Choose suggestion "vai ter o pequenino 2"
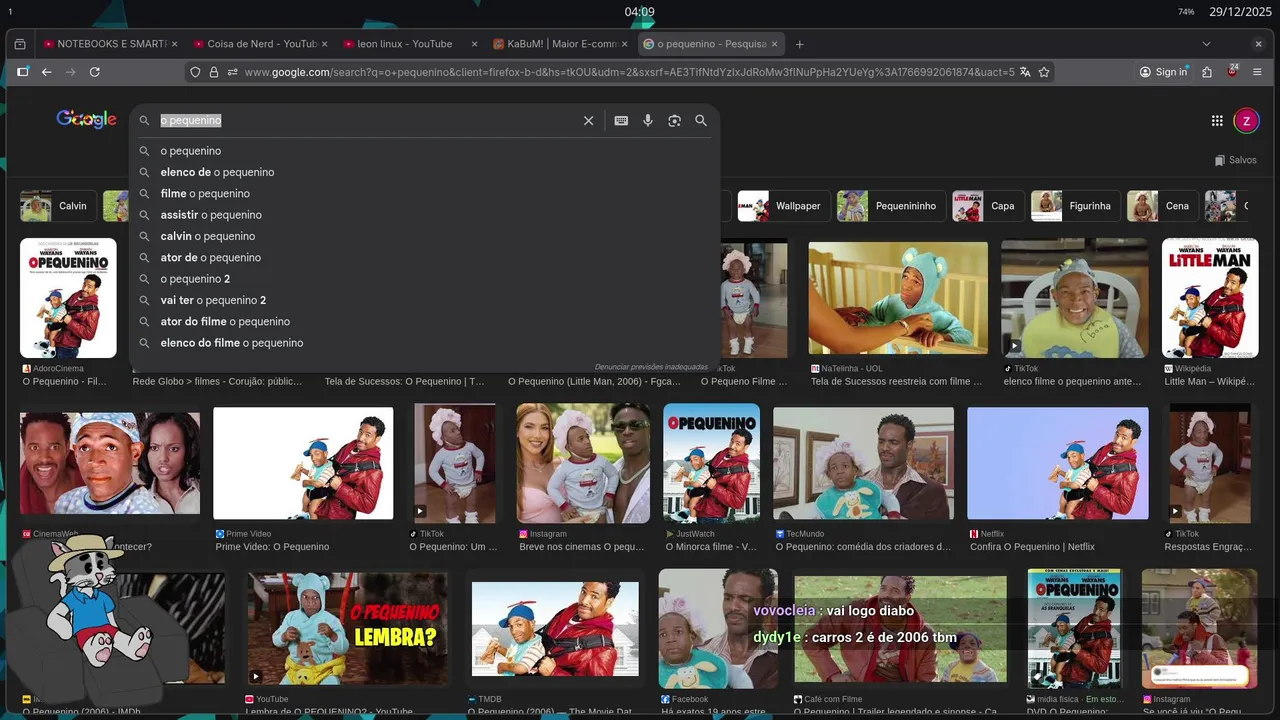 coord(424,300)
